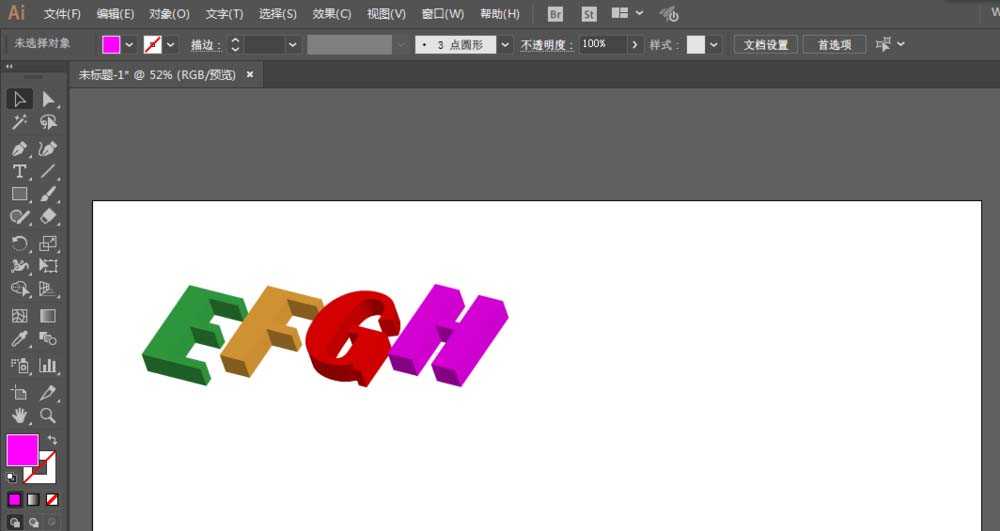
Task: Activate the Rotate tool
Action: click(19, 243)
